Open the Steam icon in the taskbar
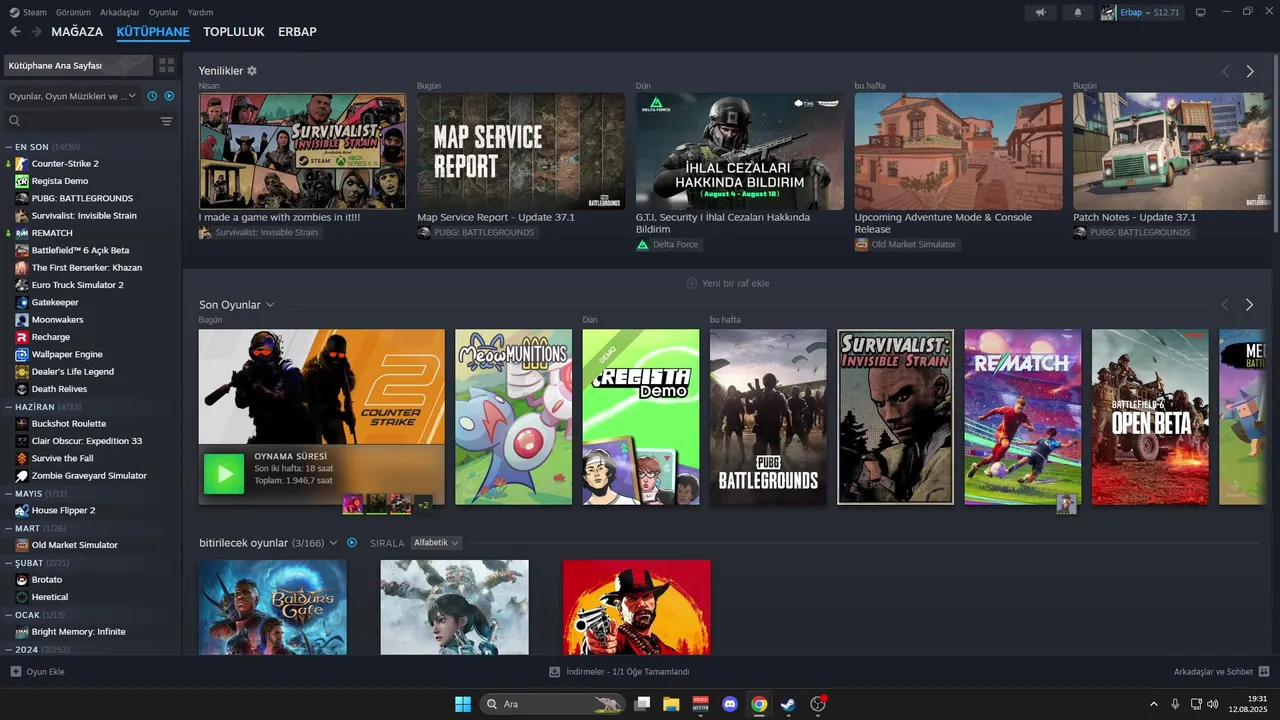 pyautogui.click(x=788, y=704)
